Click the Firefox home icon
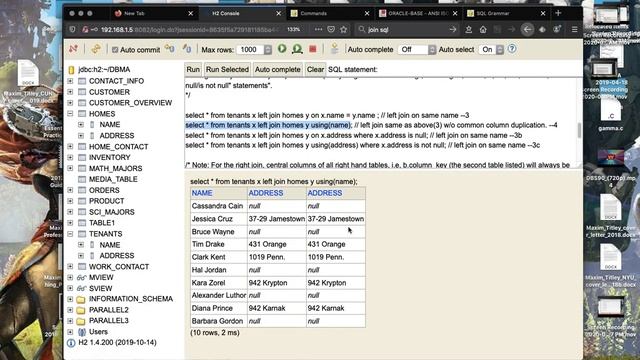 (483, 29)
